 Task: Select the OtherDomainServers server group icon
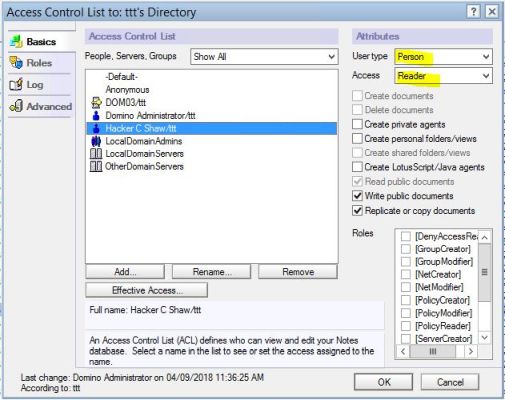[96, 166]
